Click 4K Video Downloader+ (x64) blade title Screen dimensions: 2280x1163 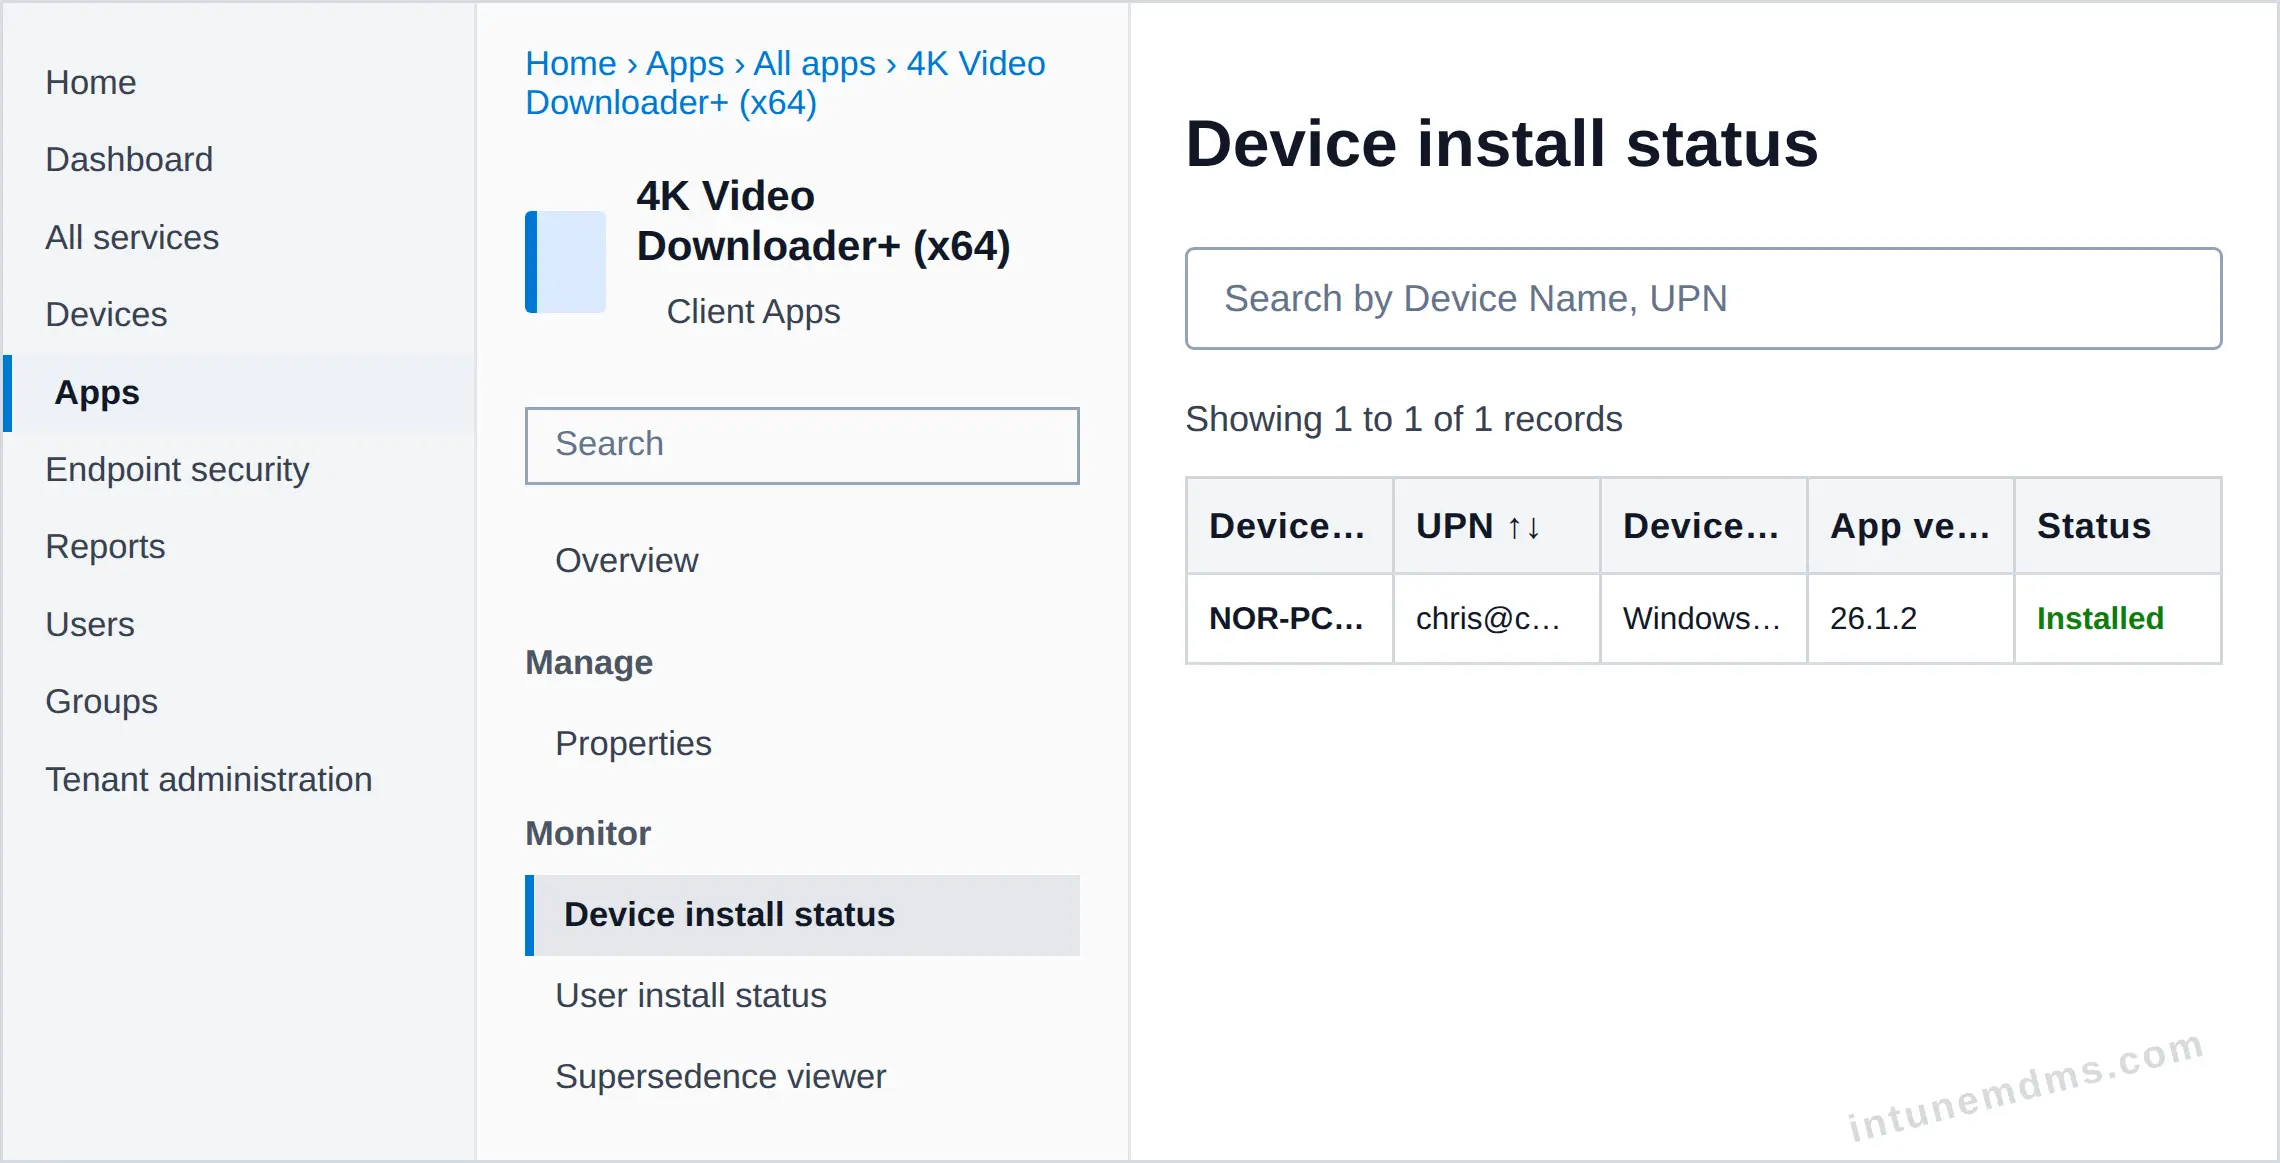[823, 221]
